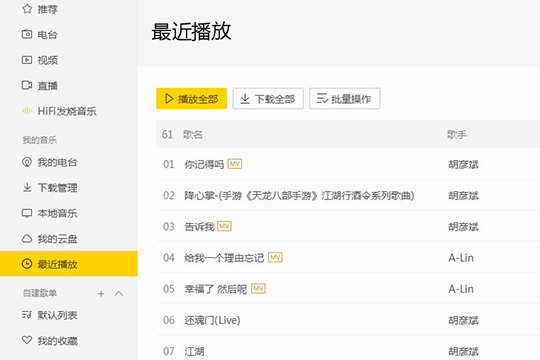The height and width of the screenshot is (360, 540).
Task: Go to 推荐 in the sidebar
Action: [47, 9]
